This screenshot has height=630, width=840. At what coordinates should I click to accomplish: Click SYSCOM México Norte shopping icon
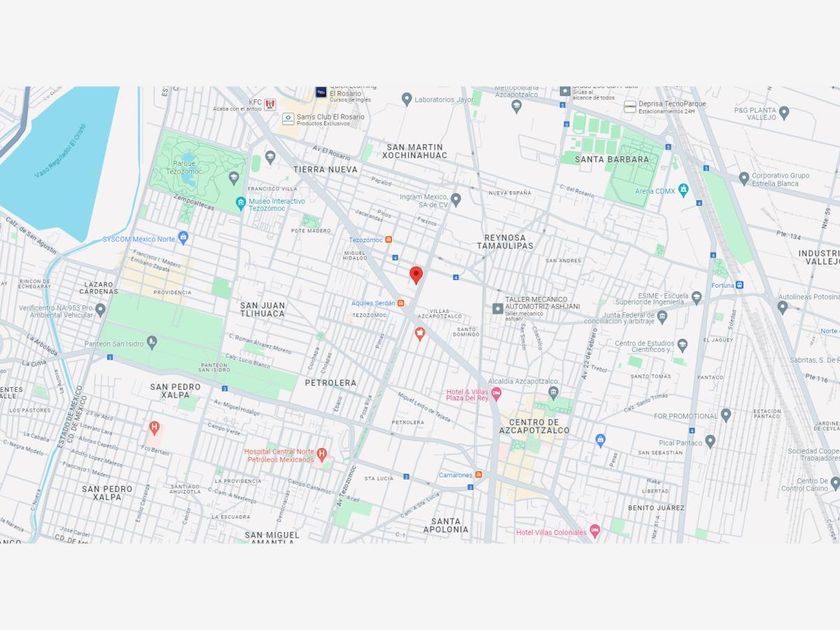(x=183, y=237)
